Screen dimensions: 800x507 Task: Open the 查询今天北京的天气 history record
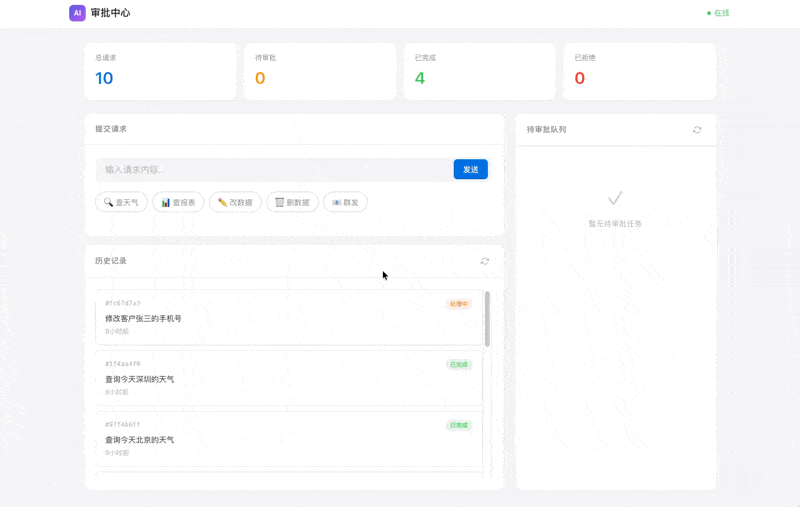pos(288,440)
